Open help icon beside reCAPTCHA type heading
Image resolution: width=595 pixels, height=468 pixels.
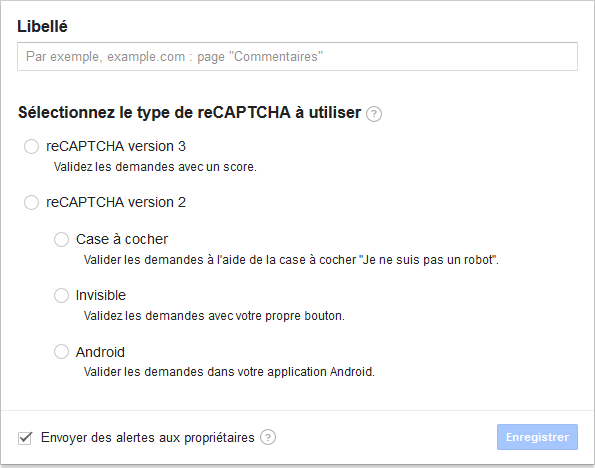pos(374,114)
